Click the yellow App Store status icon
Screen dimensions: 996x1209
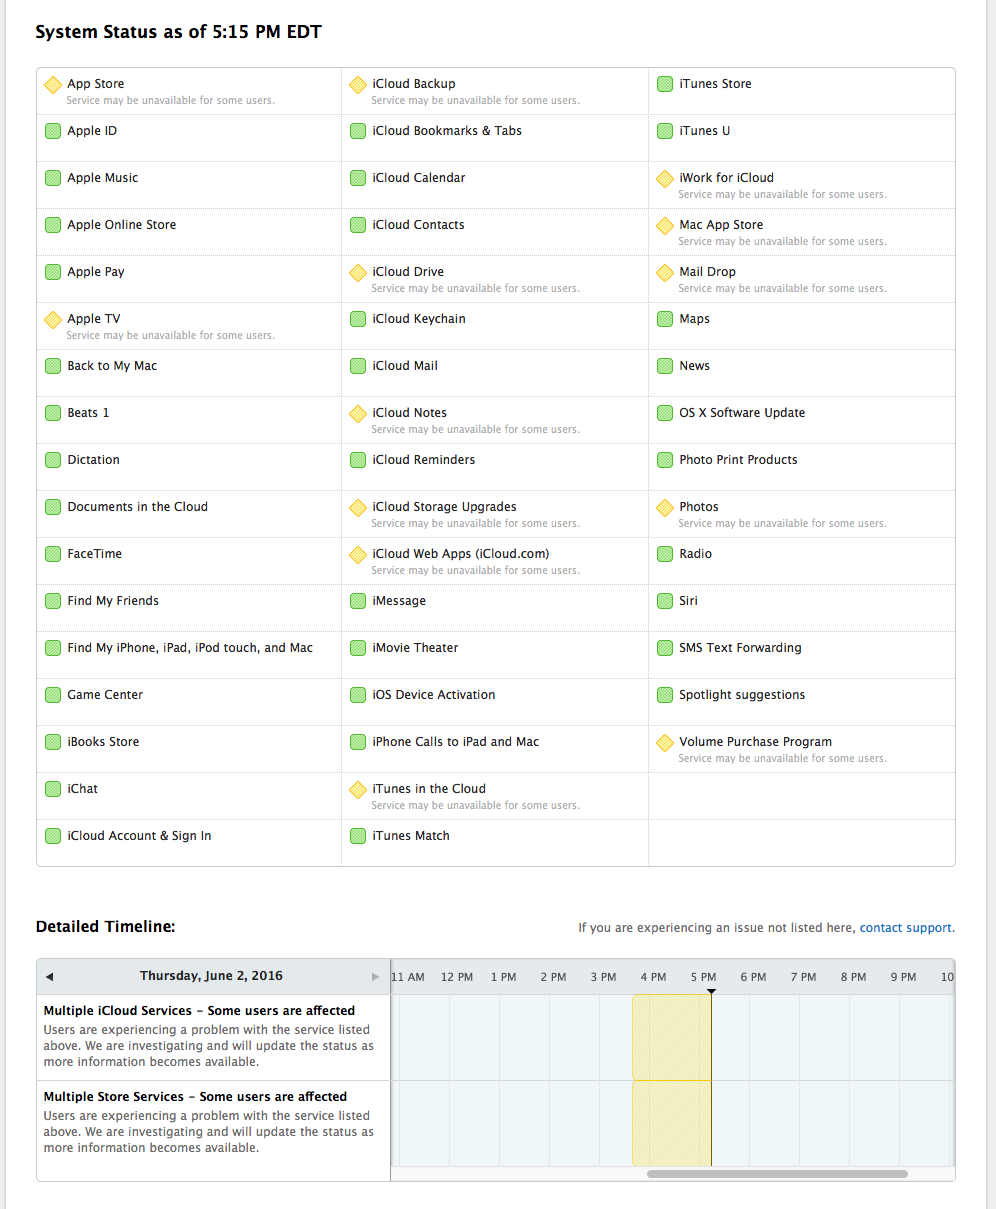(53, 85)
